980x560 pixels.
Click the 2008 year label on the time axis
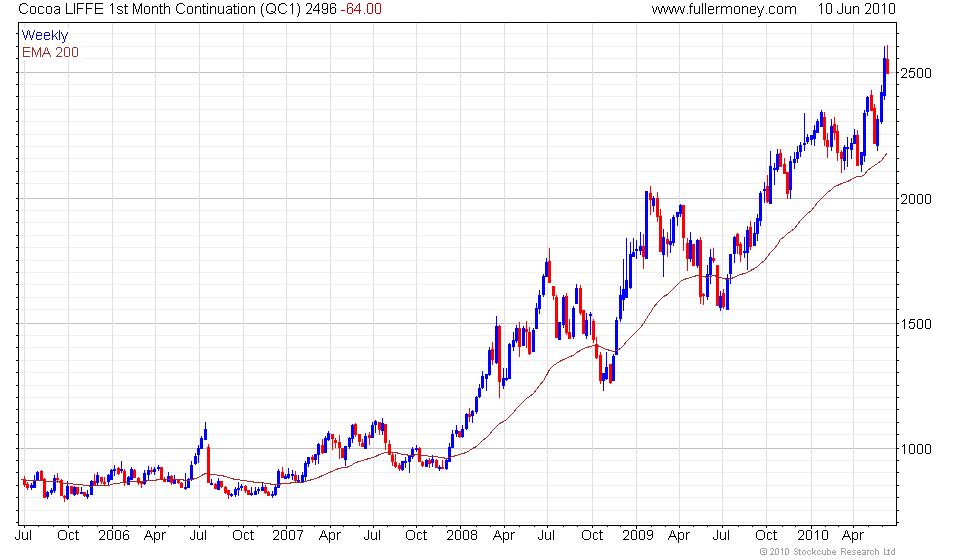[x=462, y=536]
